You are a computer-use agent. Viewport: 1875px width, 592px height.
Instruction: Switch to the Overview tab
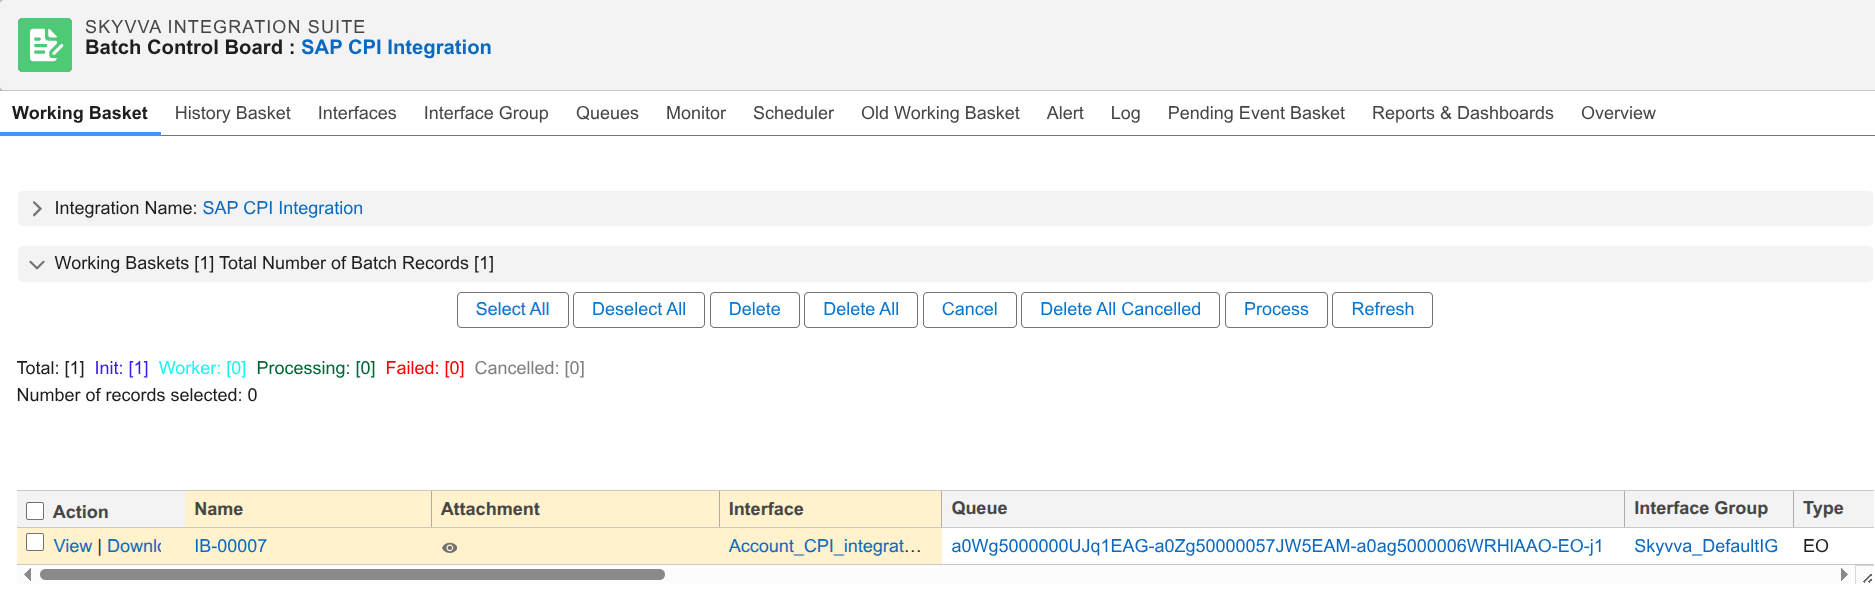point(1618,113)
